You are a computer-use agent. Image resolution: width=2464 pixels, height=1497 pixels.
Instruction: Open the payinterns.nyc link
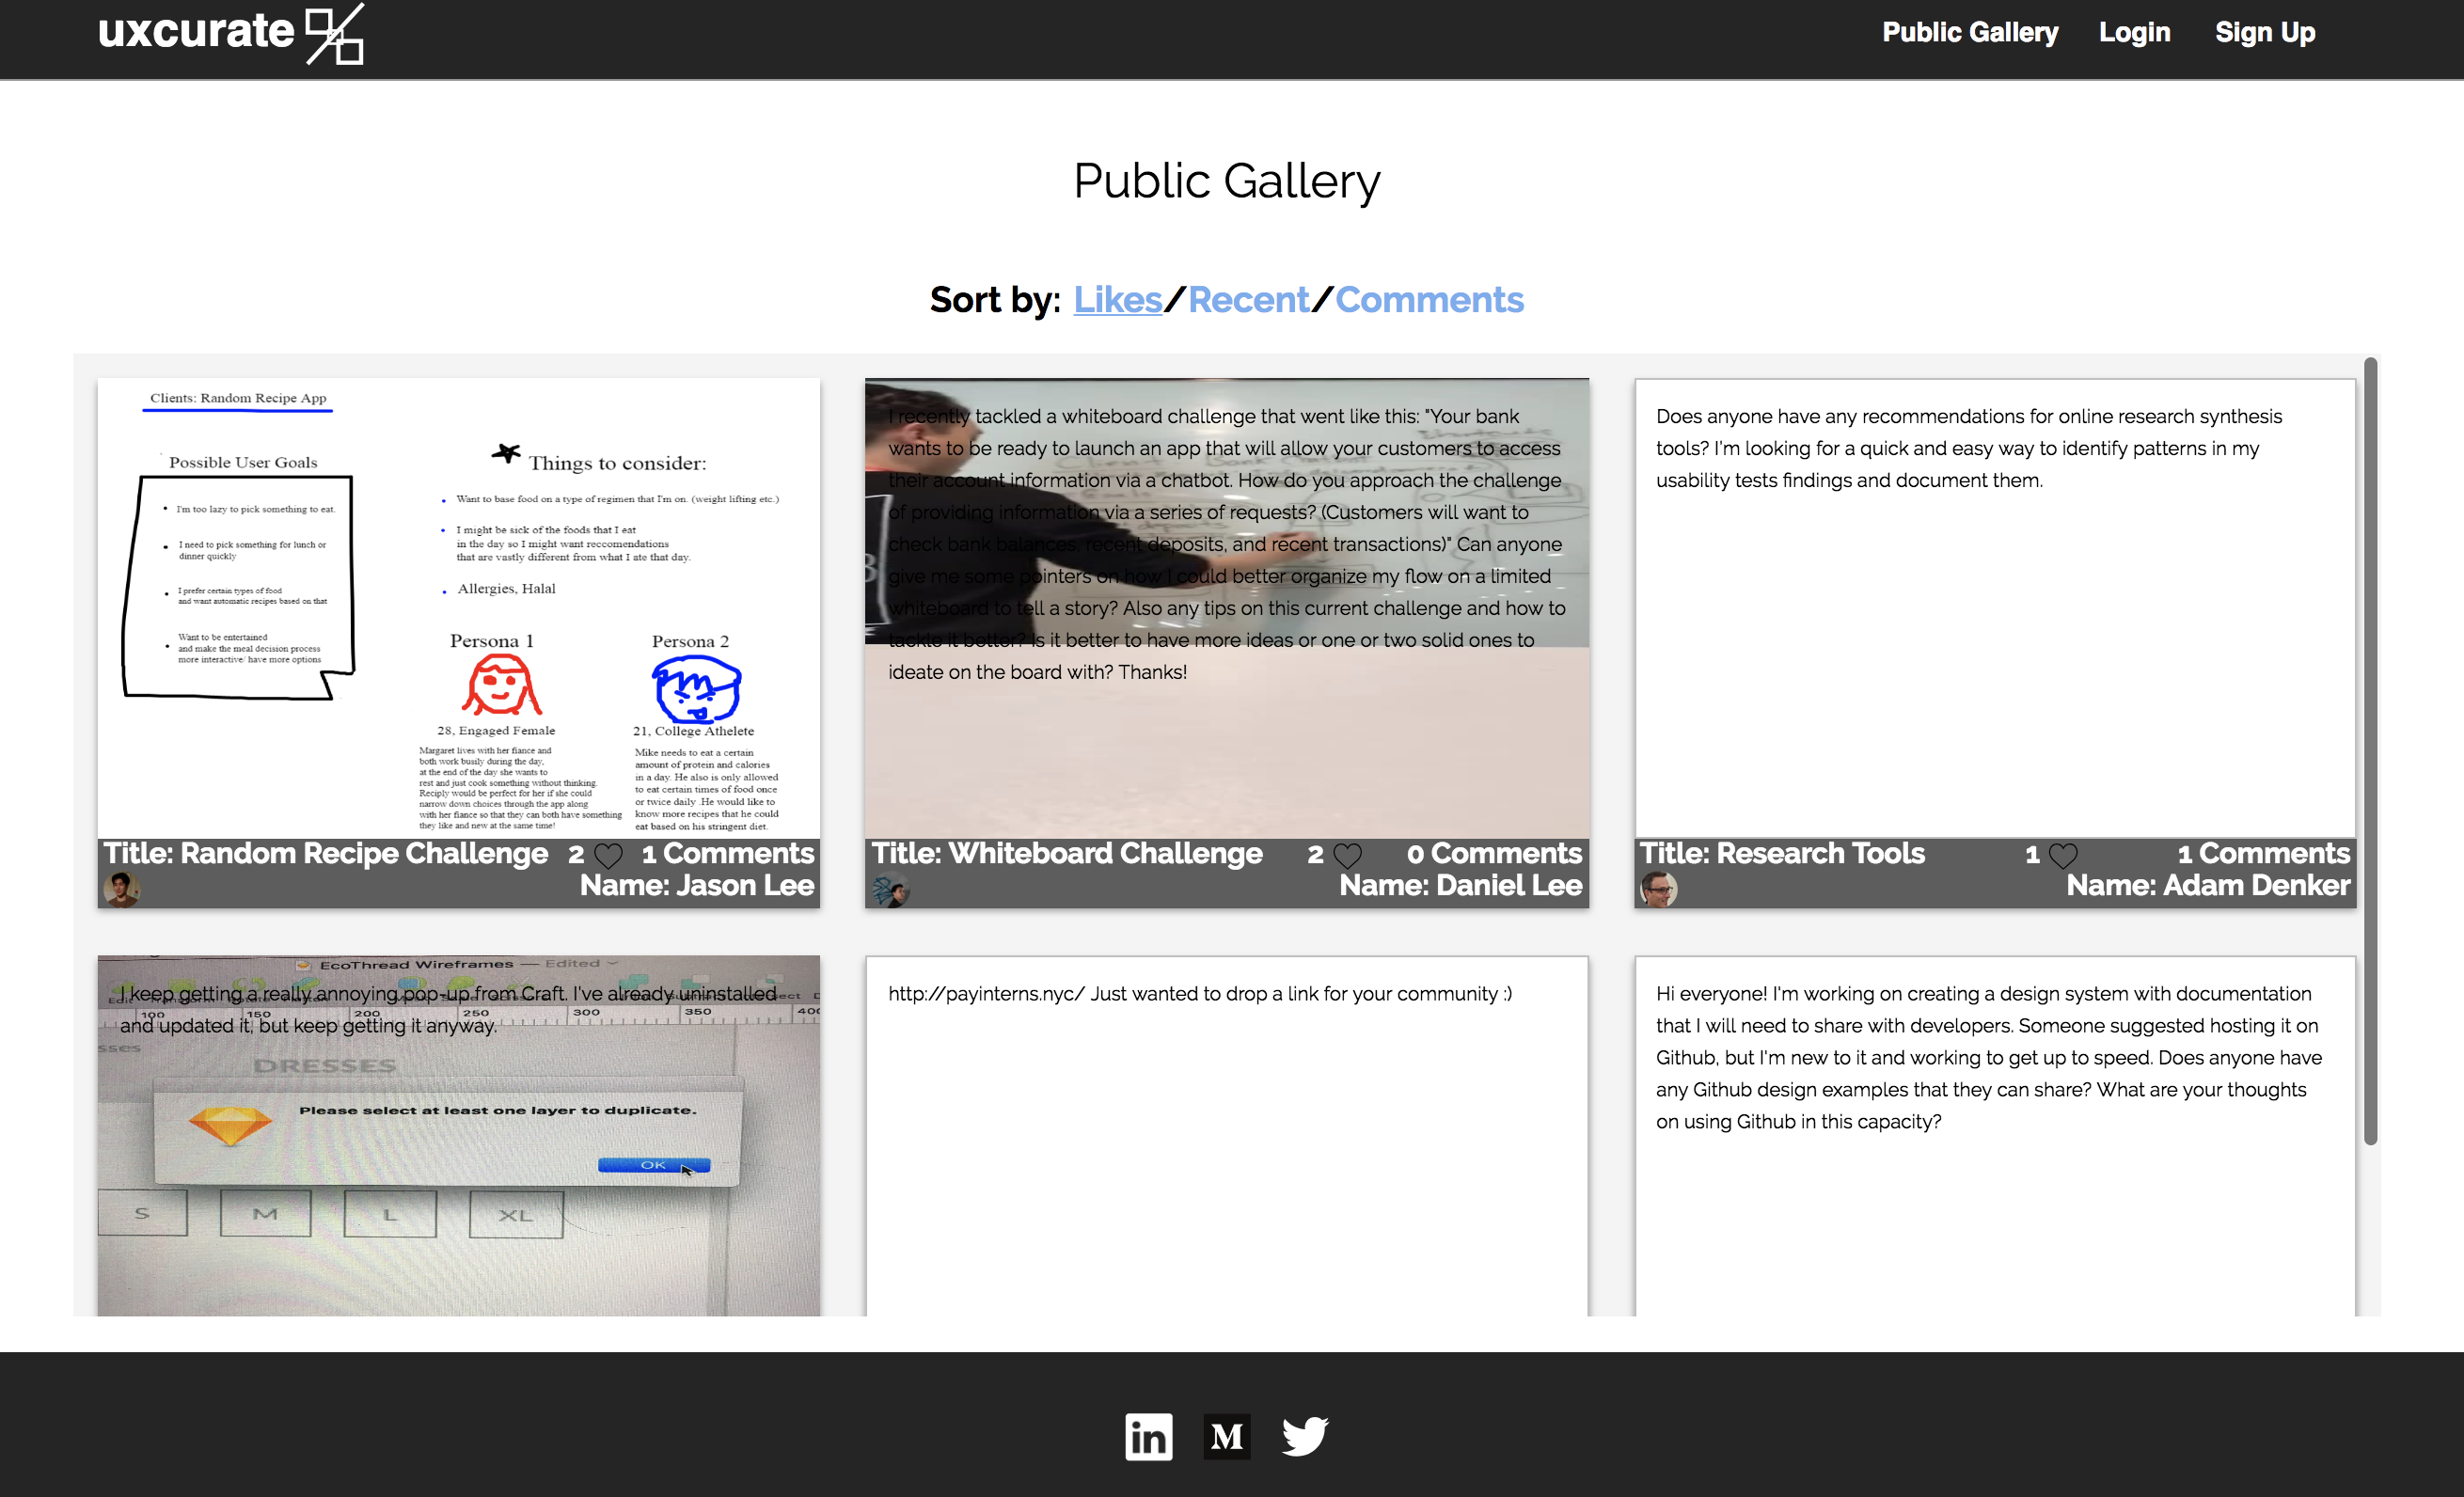(x=984, y=993)
